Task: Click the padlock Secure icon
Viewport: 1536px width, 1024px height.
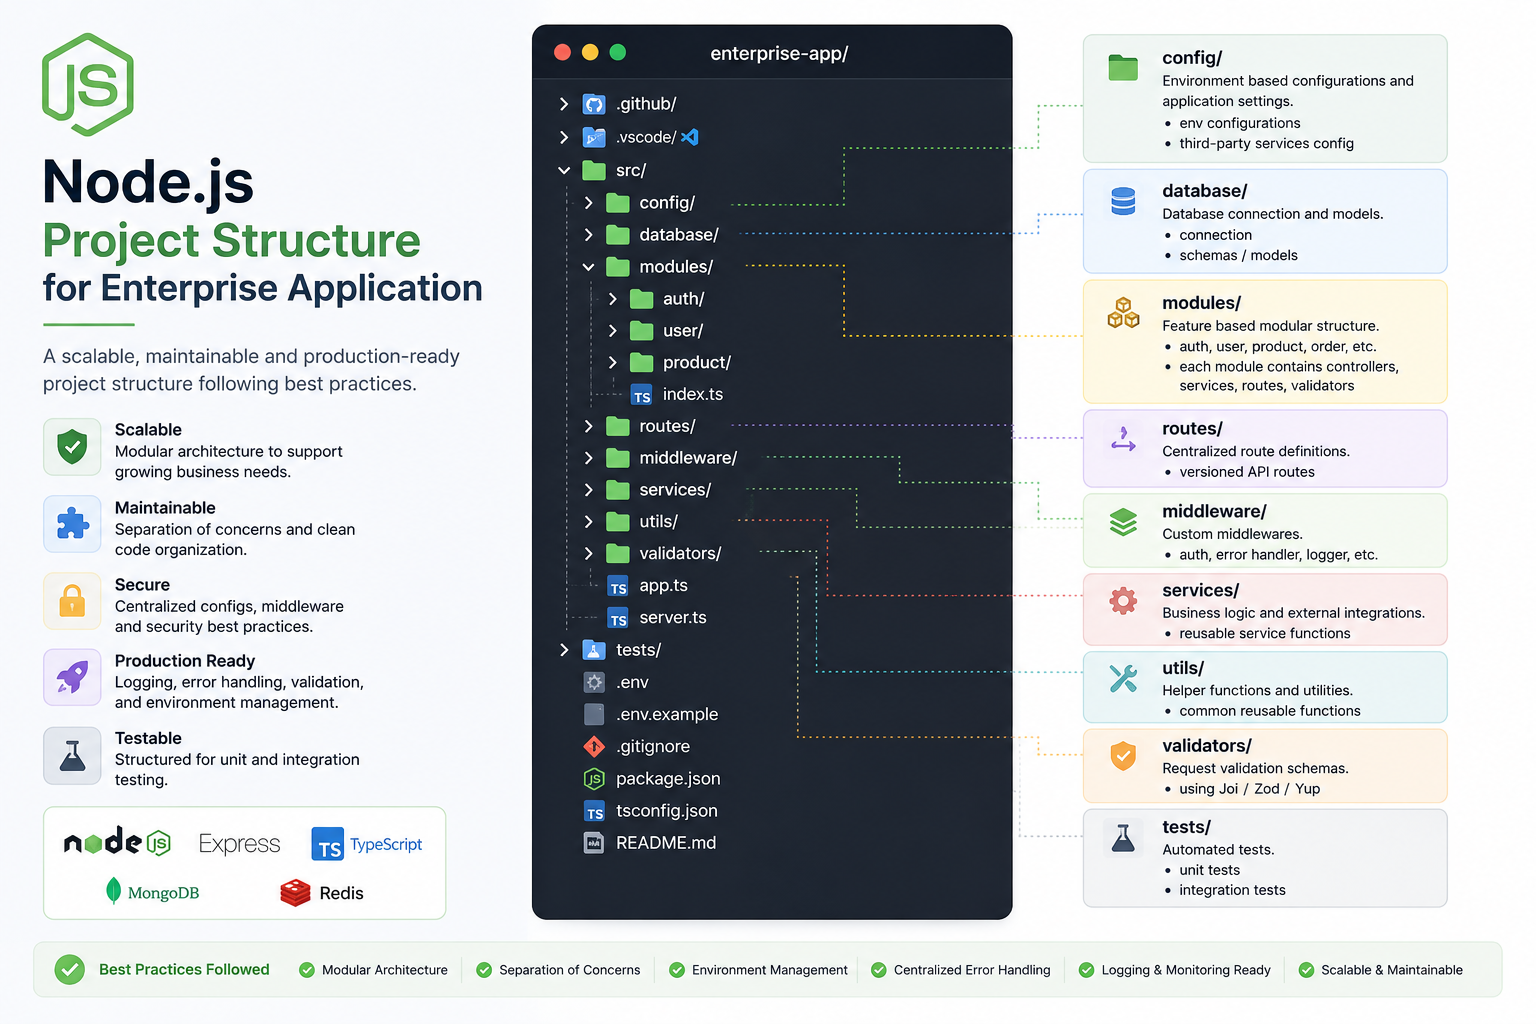Action: (72, 601)
